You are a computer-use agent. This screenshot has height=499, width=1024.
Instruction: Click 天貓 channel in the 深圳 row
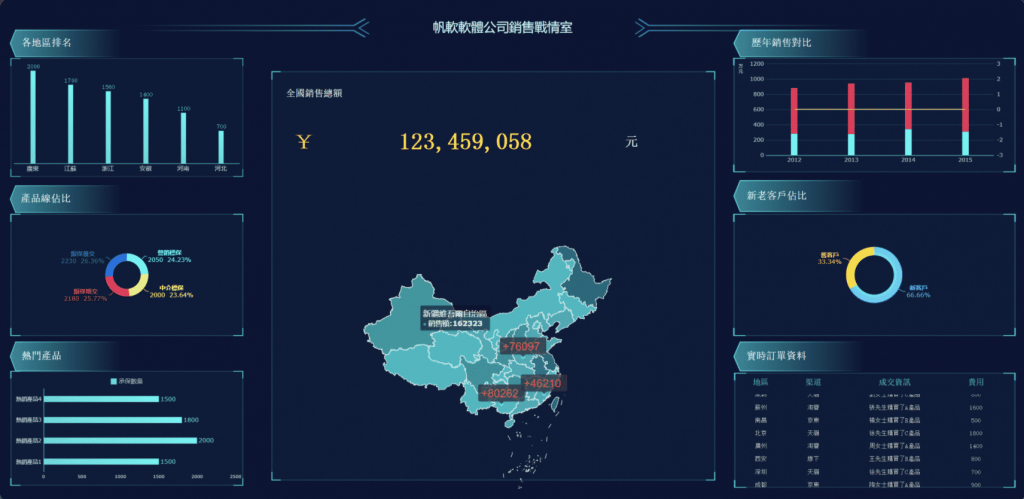click(x=814, y=472)
